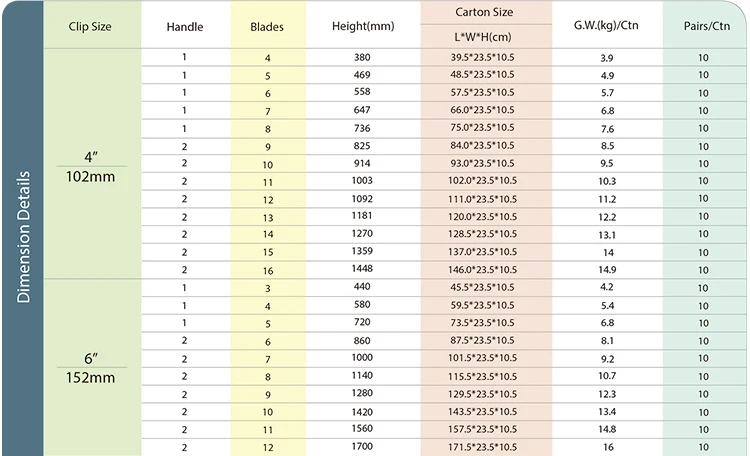Click the Clip Size column header

(x=90, y=26)
